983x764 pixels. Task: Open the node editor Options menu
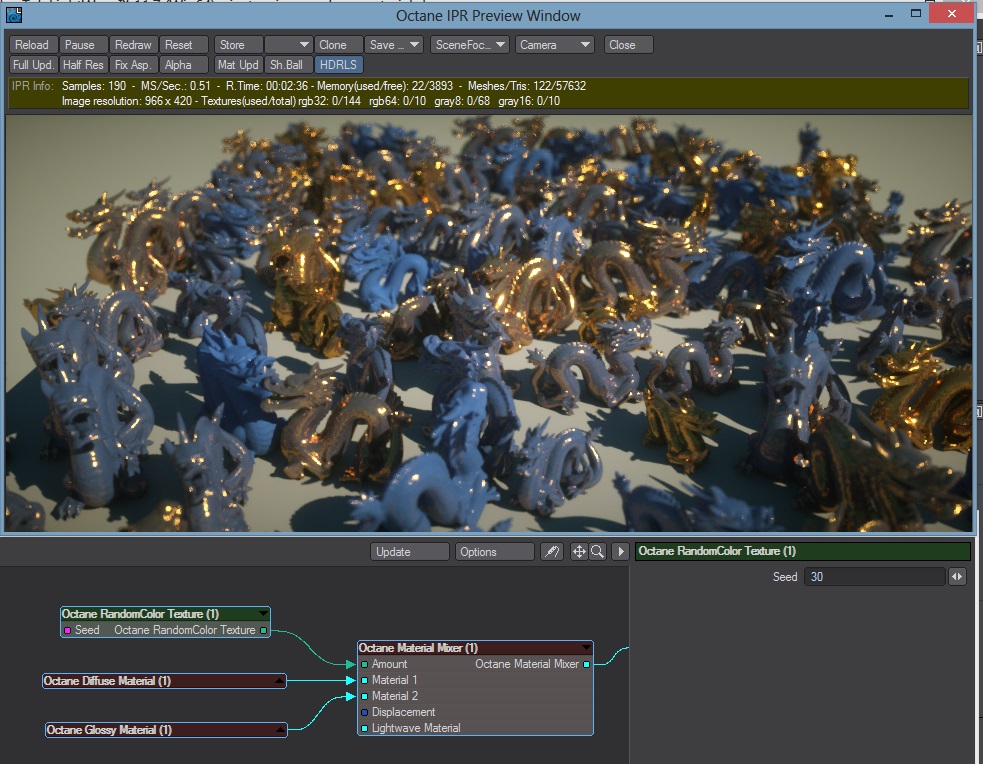point(494,552)
